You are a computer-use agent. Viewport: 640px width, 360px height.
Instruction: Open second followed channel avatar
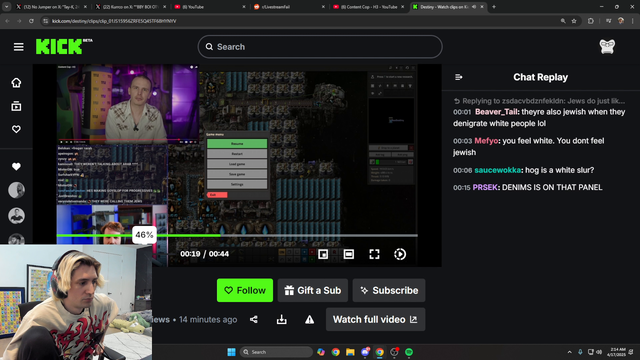16,216
